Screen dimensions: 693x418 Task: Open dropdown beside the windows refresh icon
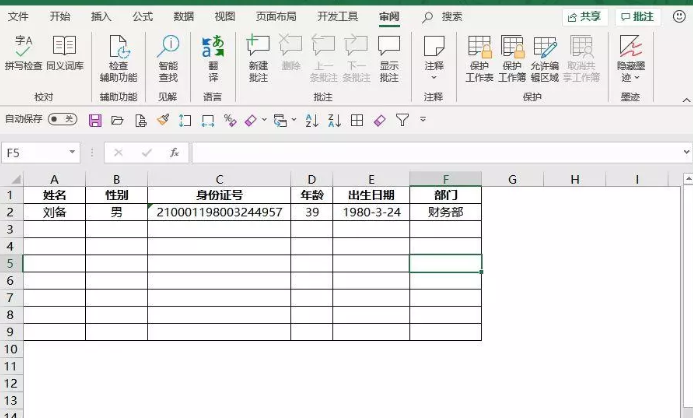294,120
